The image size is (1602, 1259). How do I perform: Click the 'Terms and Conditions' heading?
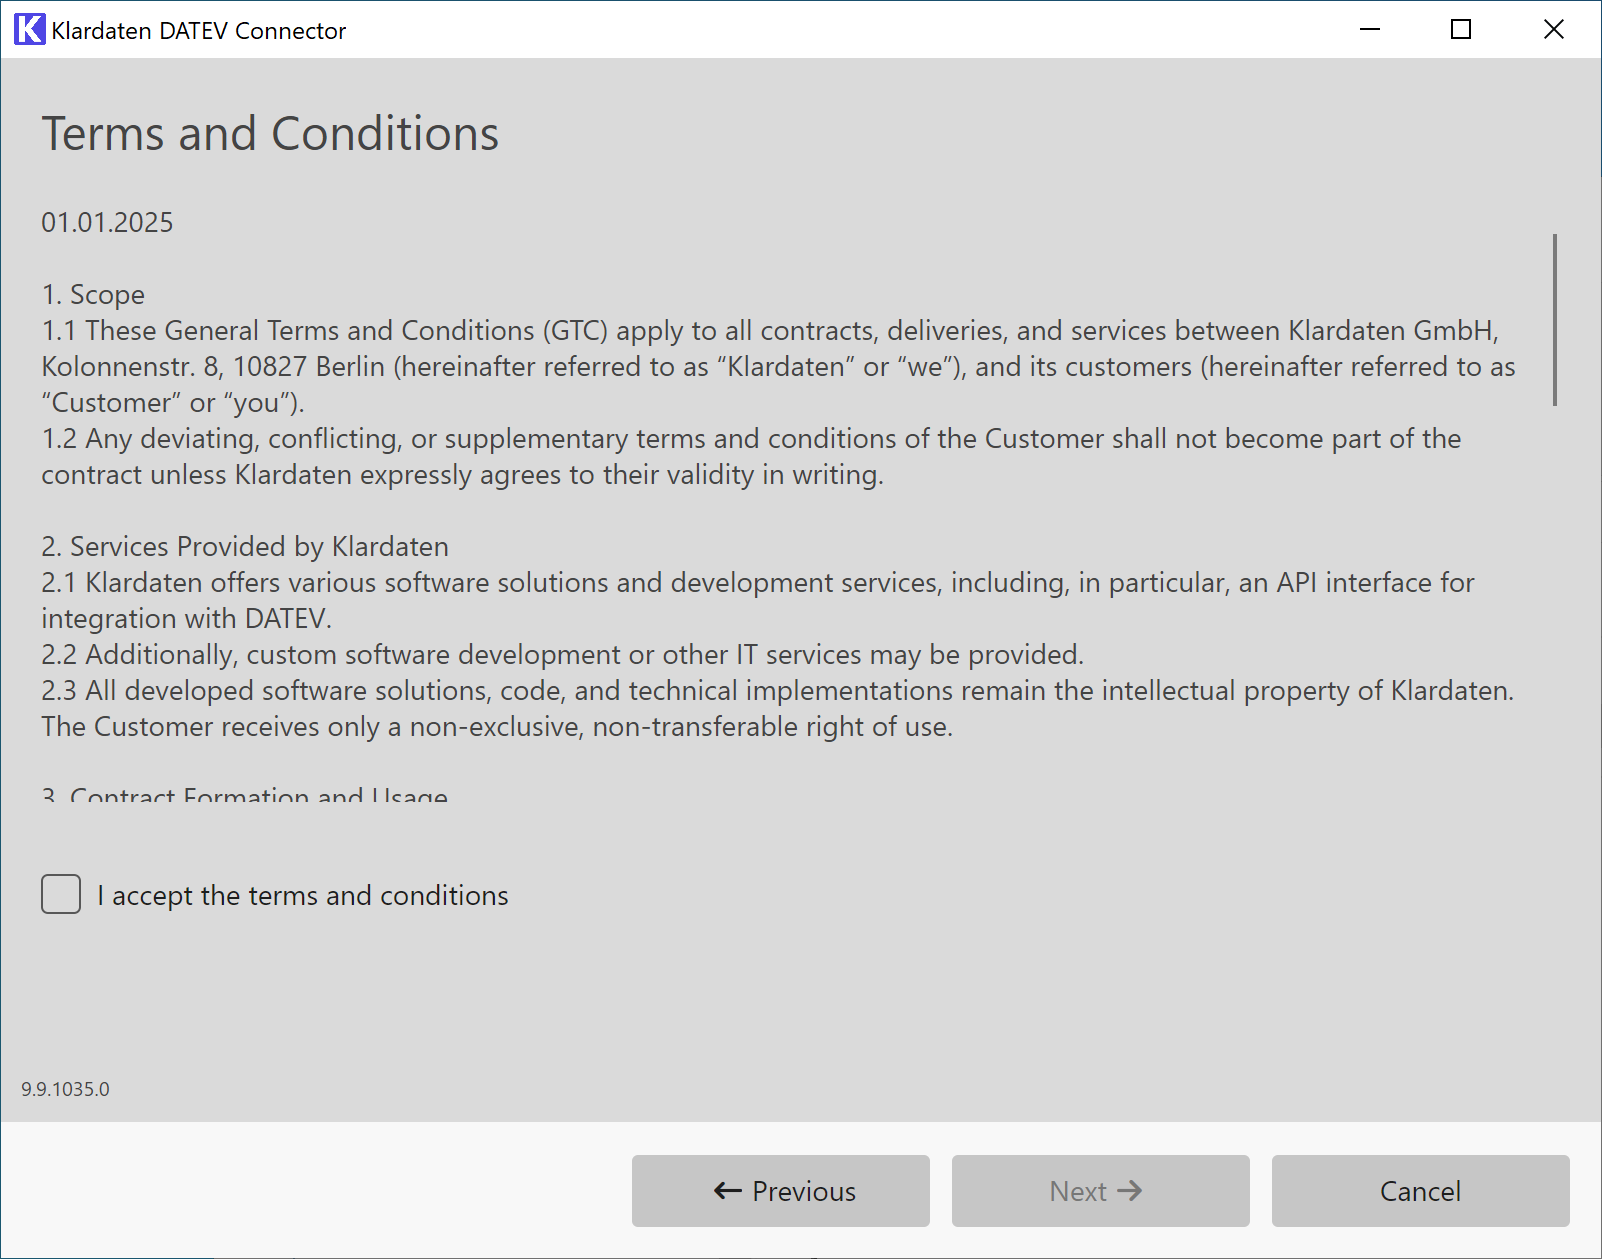(270, 133)
